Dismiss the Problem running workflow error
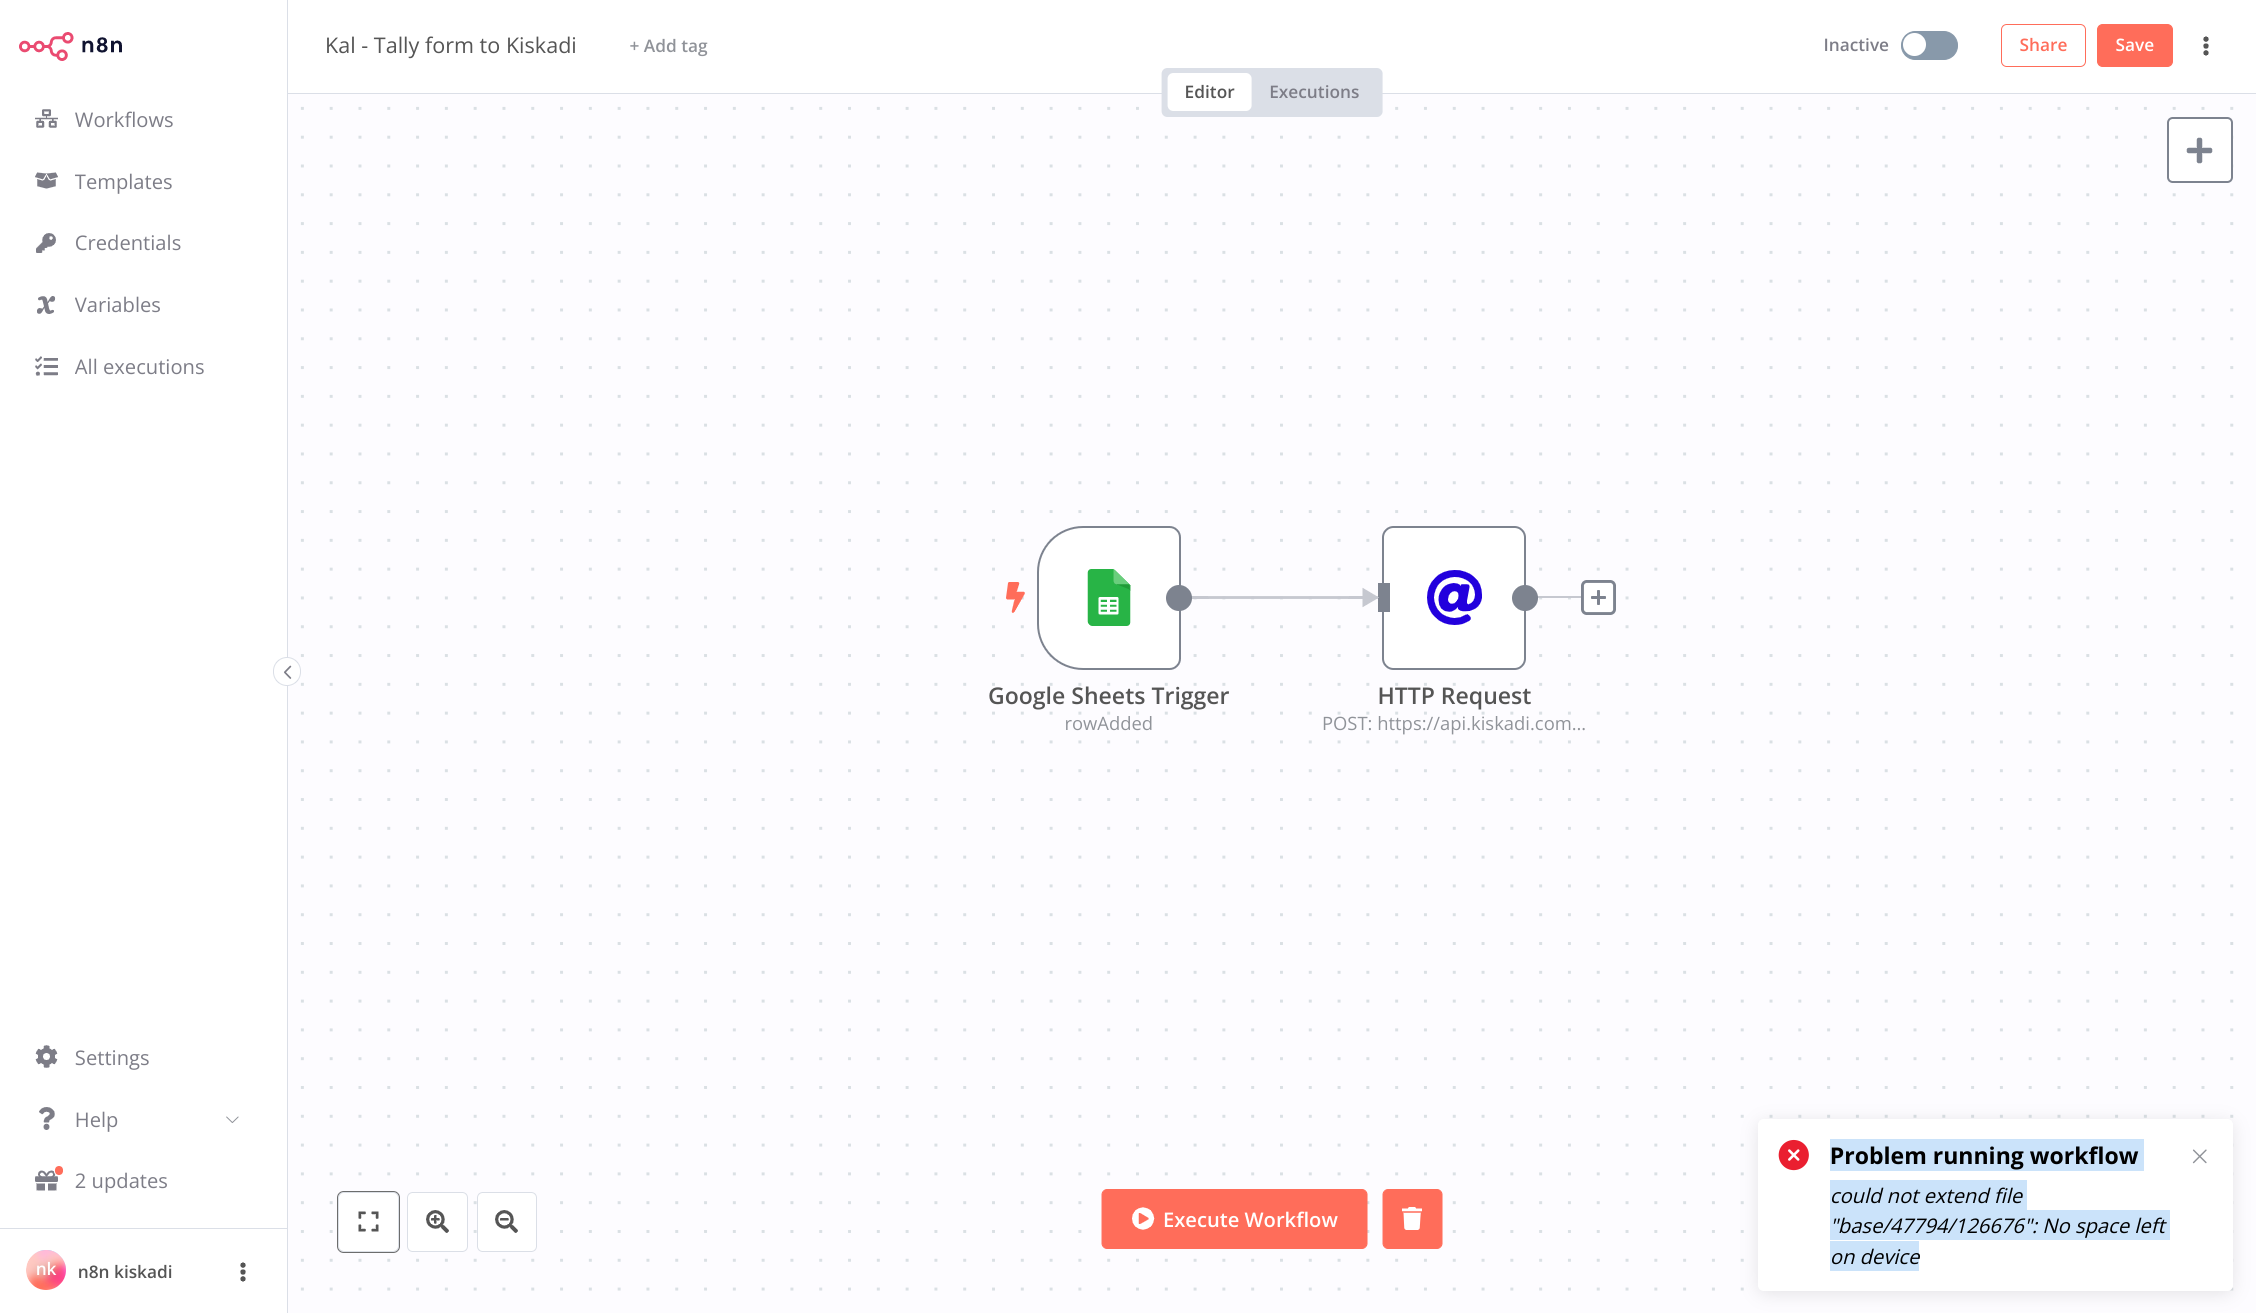 pos(2200,1155)
